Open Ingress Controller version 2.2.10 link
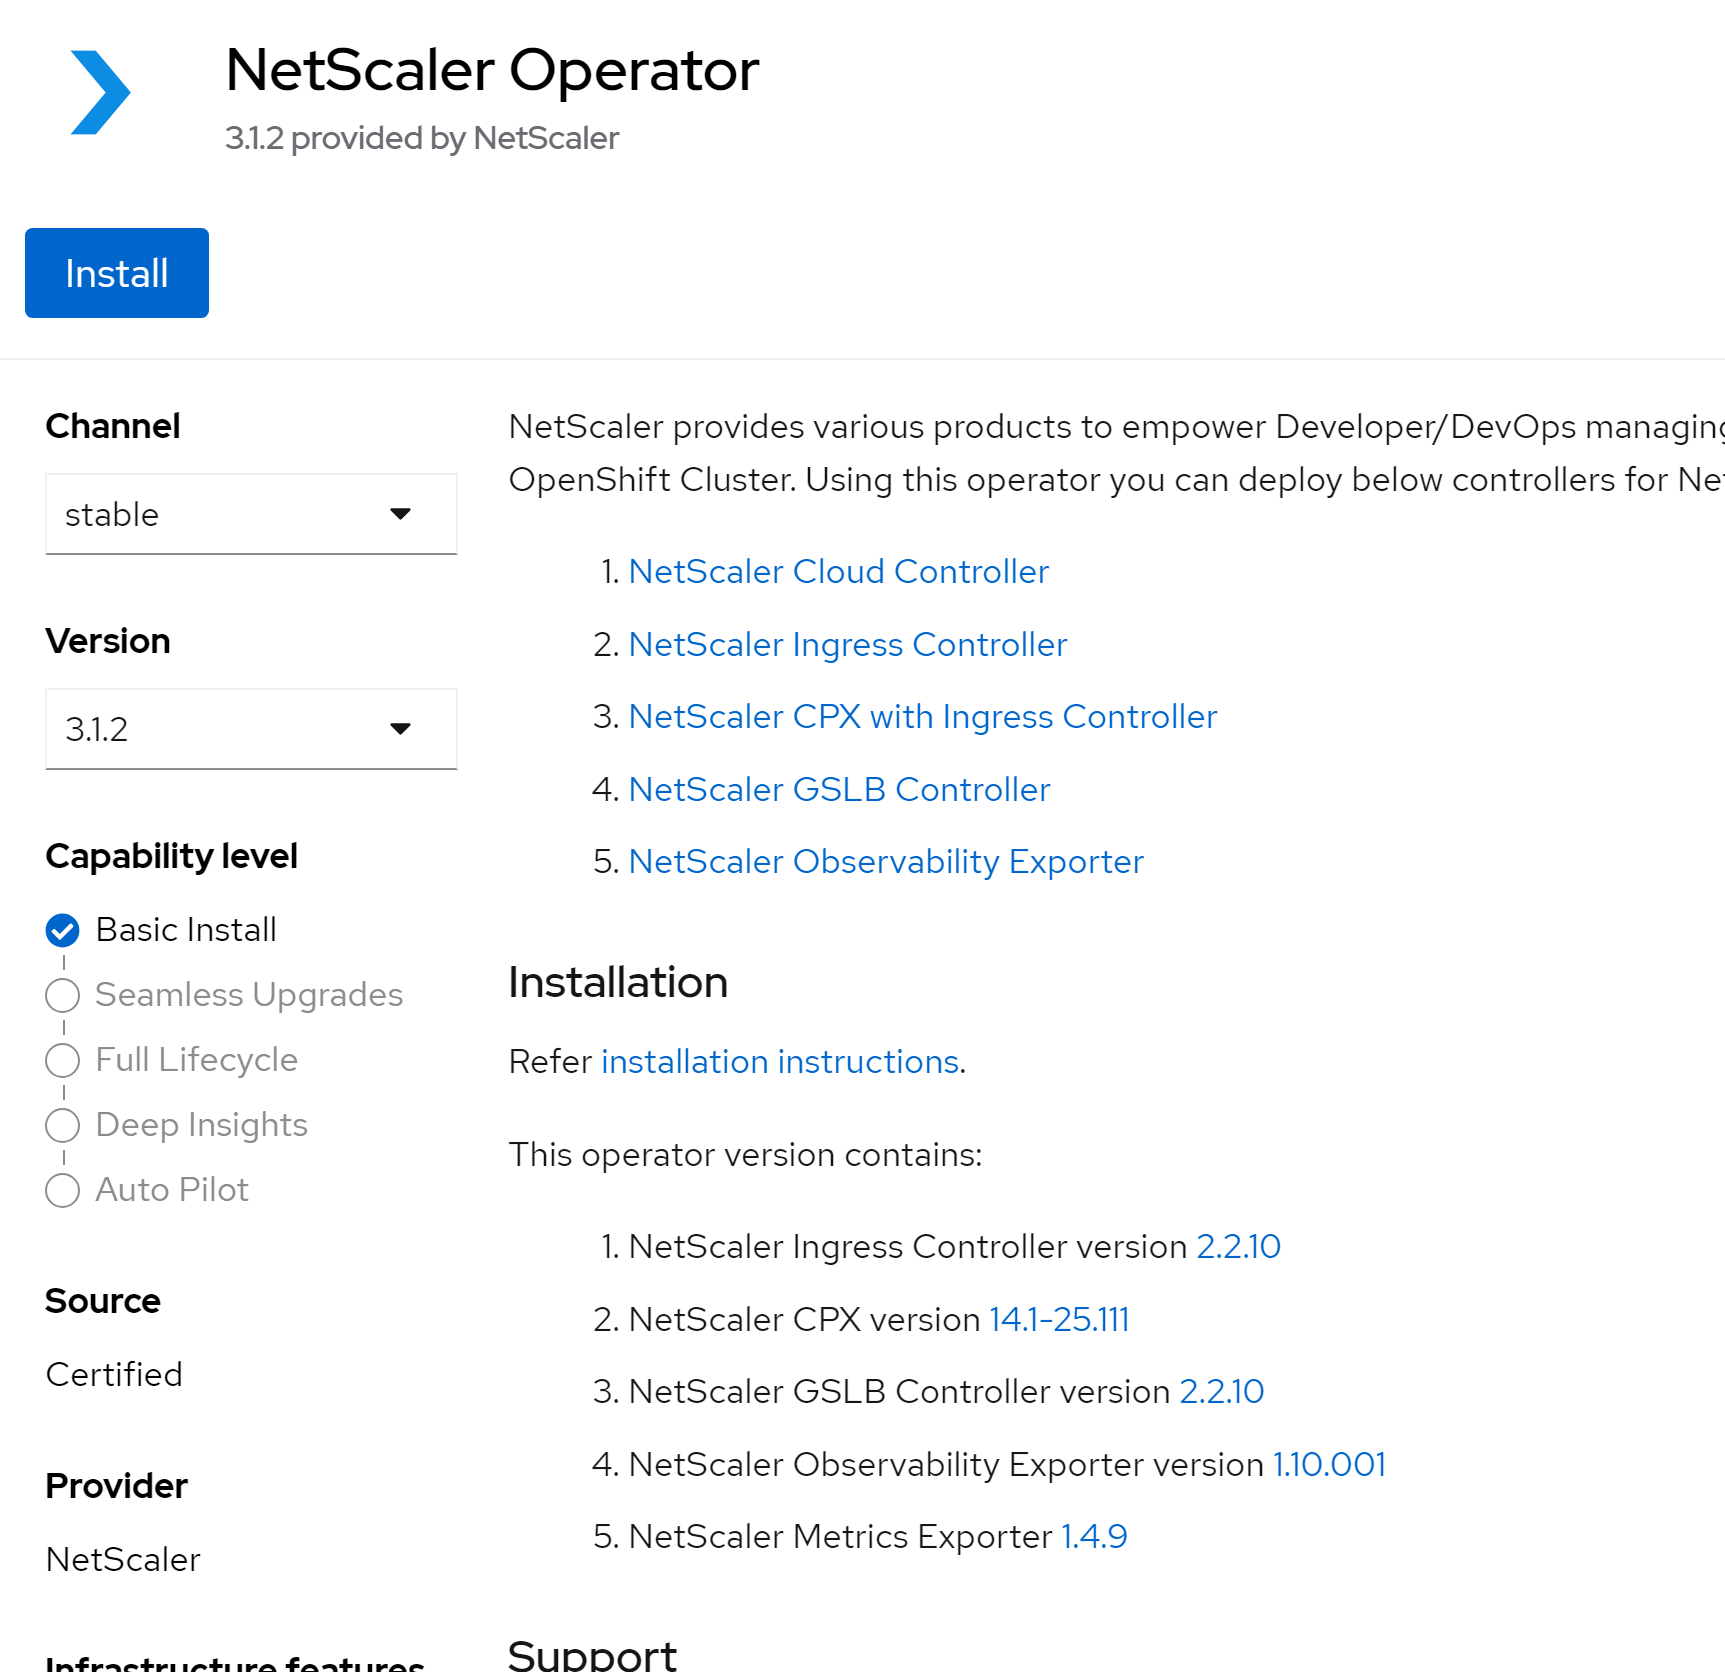This screenshot has height=1672, width=1725. 1238,1247
